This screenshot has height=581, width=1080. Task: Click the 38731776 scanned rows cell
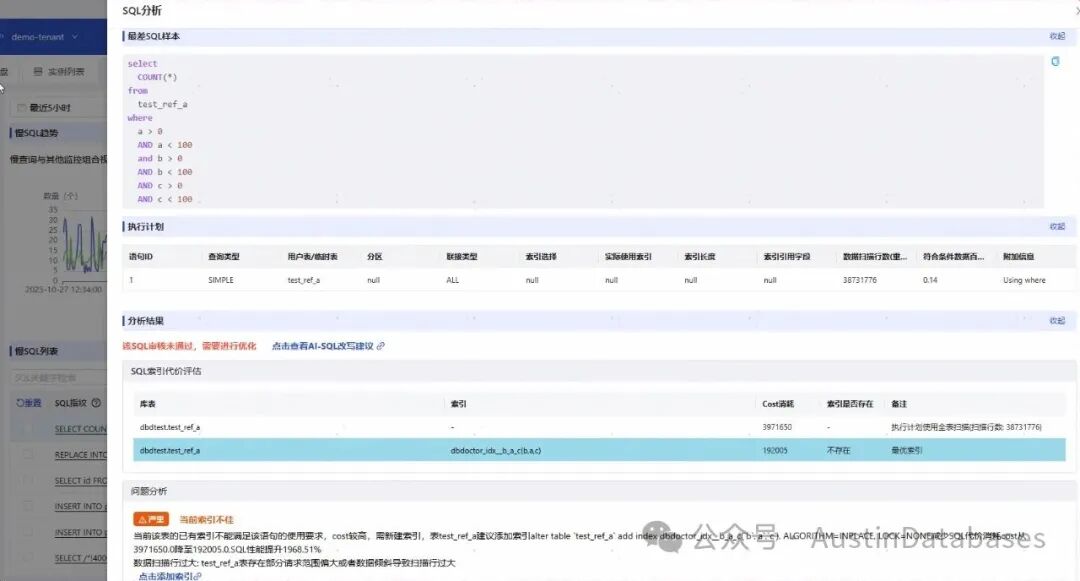tap(860, 280)
